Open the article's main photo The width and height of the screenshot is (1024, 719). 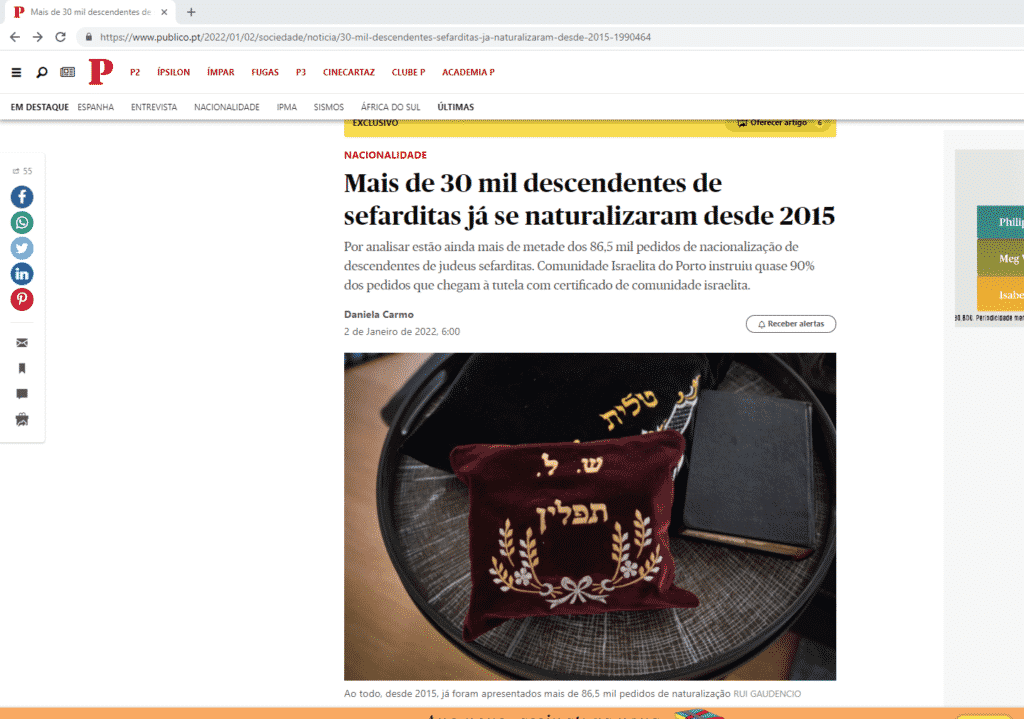[x=590, y=517]
